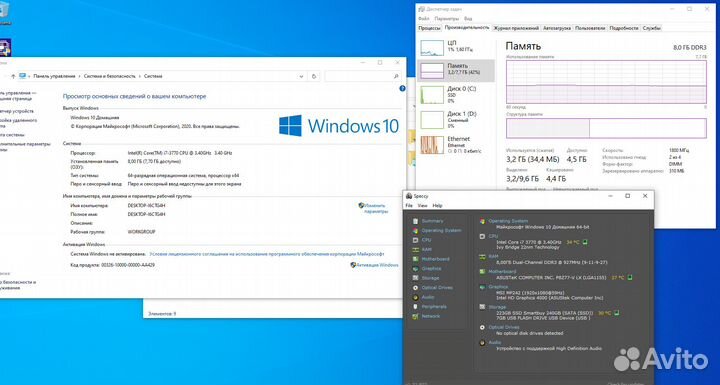This screenshot has height=385, width=720.
Task: Click the Operating System heading in Speccy summary
Action: point(508,221)
